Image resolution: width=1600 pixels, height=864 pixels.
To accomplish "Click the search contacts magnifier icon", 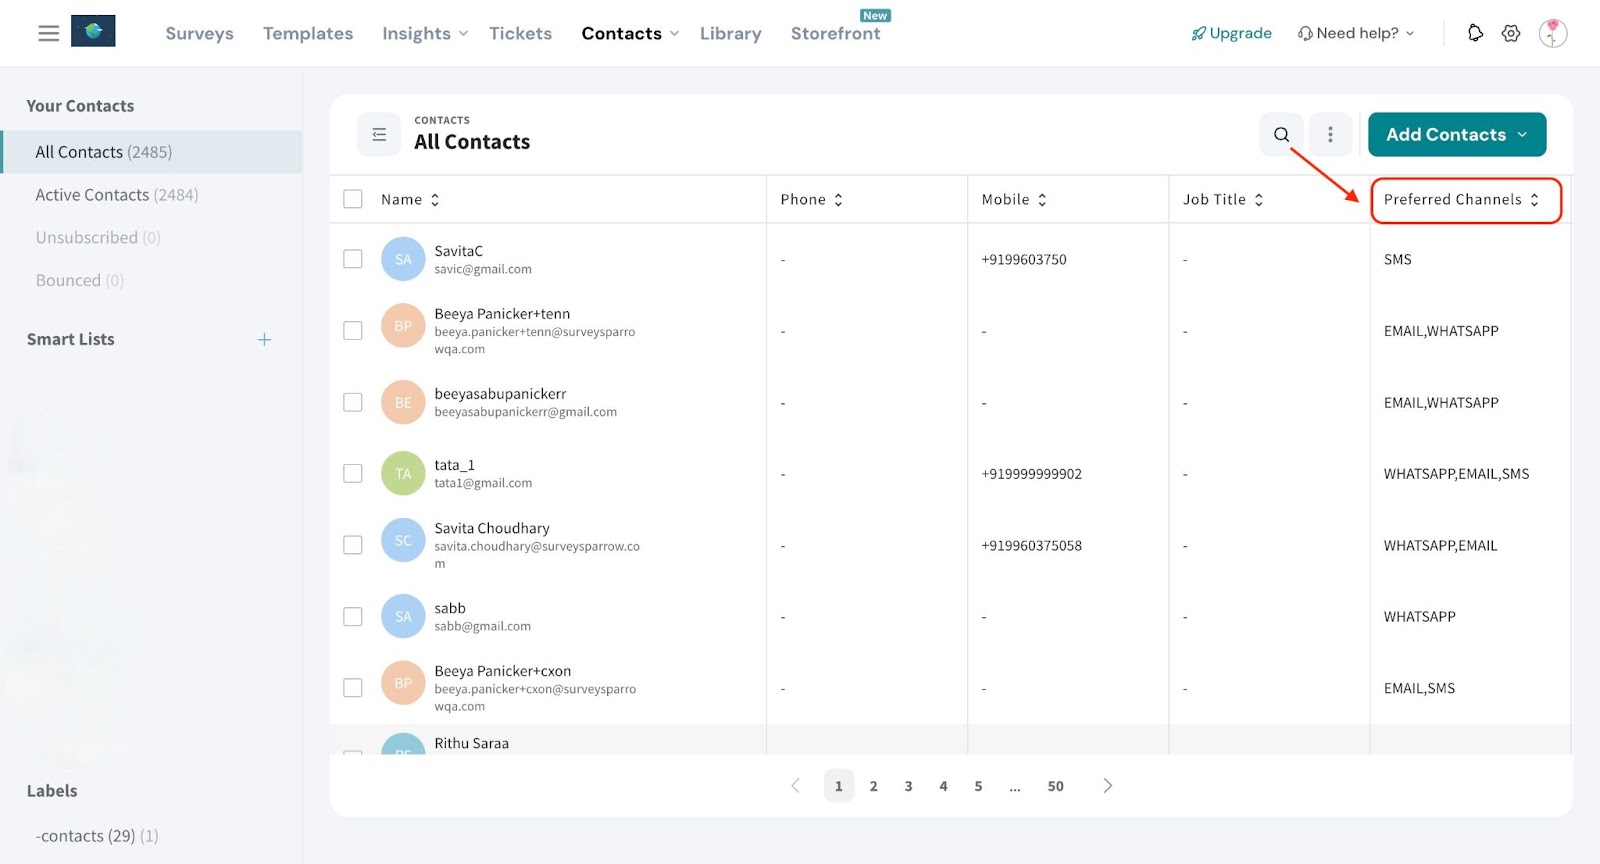I will click(1281, 135).
